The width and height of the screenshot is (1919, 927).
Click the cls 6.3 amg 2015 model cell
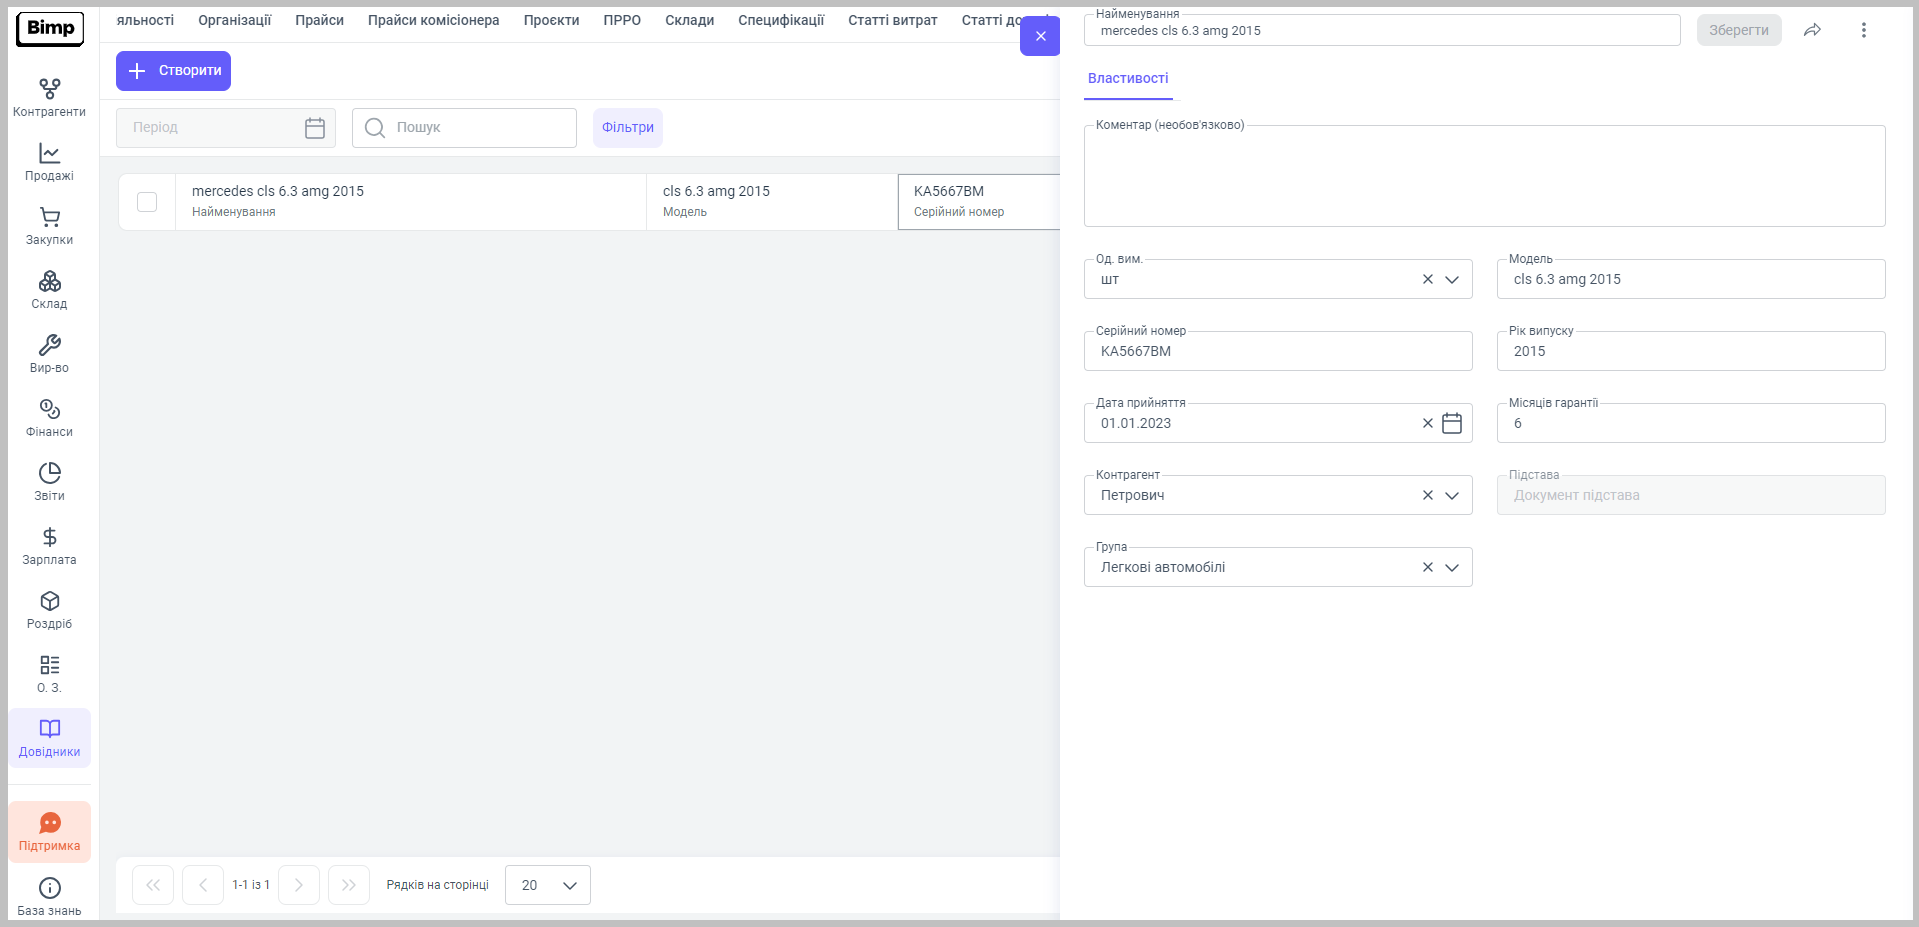[x=772, y=202]
